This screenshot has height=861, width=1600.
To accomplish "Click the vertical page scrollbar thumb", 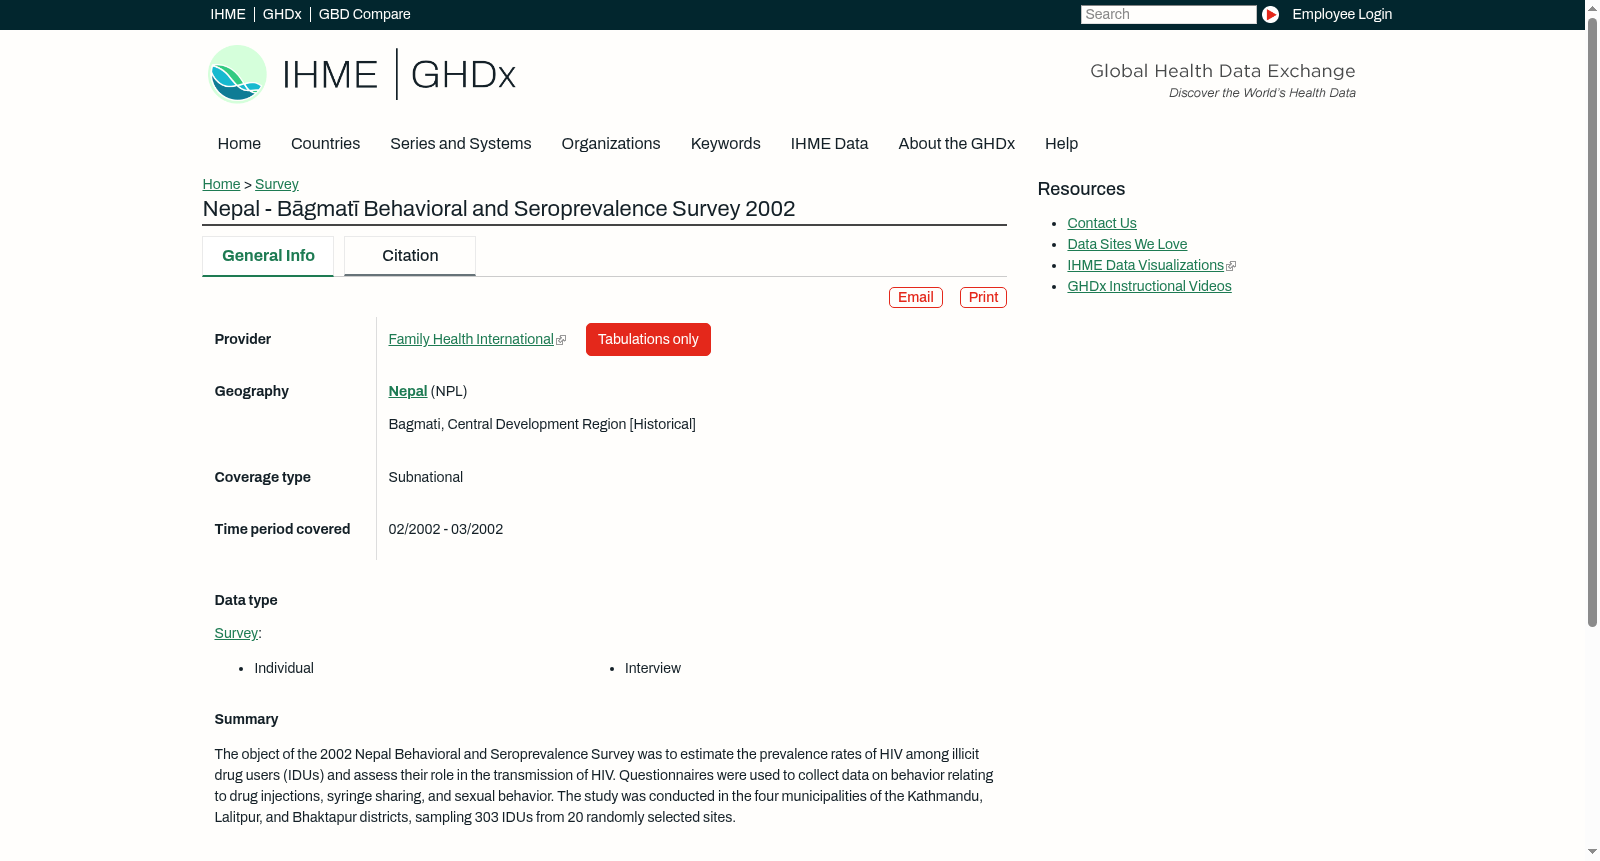I will click(x=1592, y=320).
